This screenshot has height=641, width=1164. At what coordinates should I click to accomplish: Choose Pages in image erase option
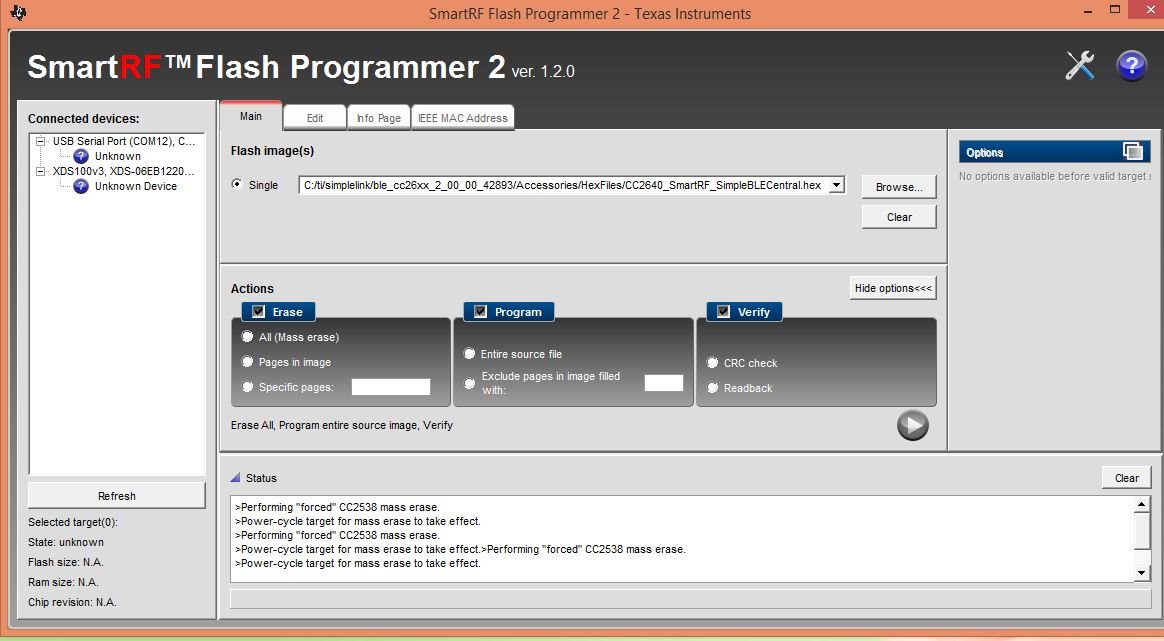[x=247, y=362]
